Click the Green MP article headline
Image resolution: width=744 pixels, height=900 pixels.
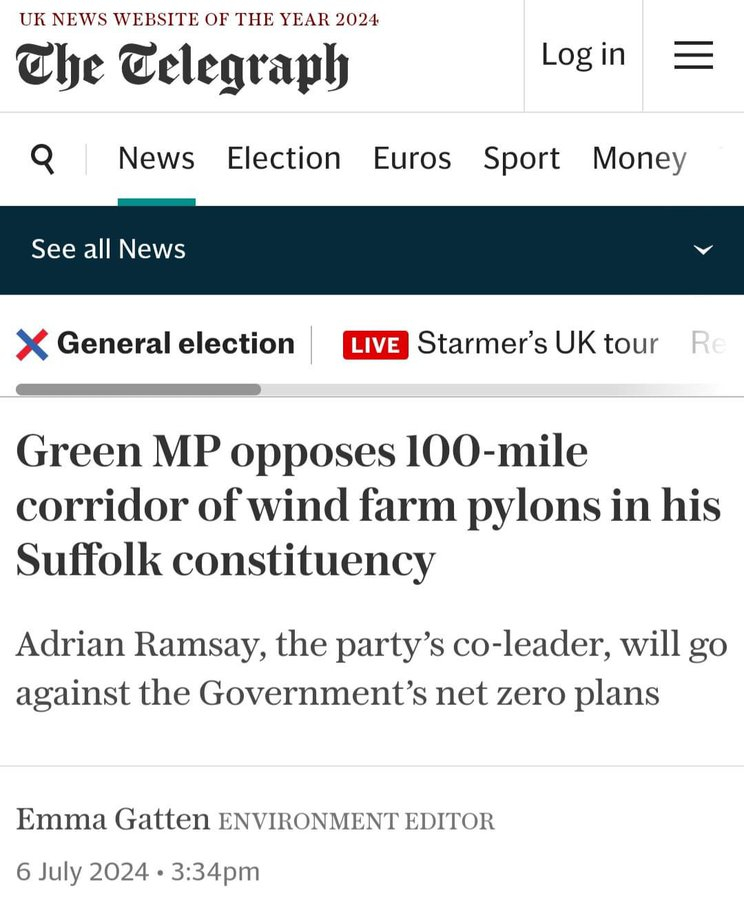pos(368,506)
